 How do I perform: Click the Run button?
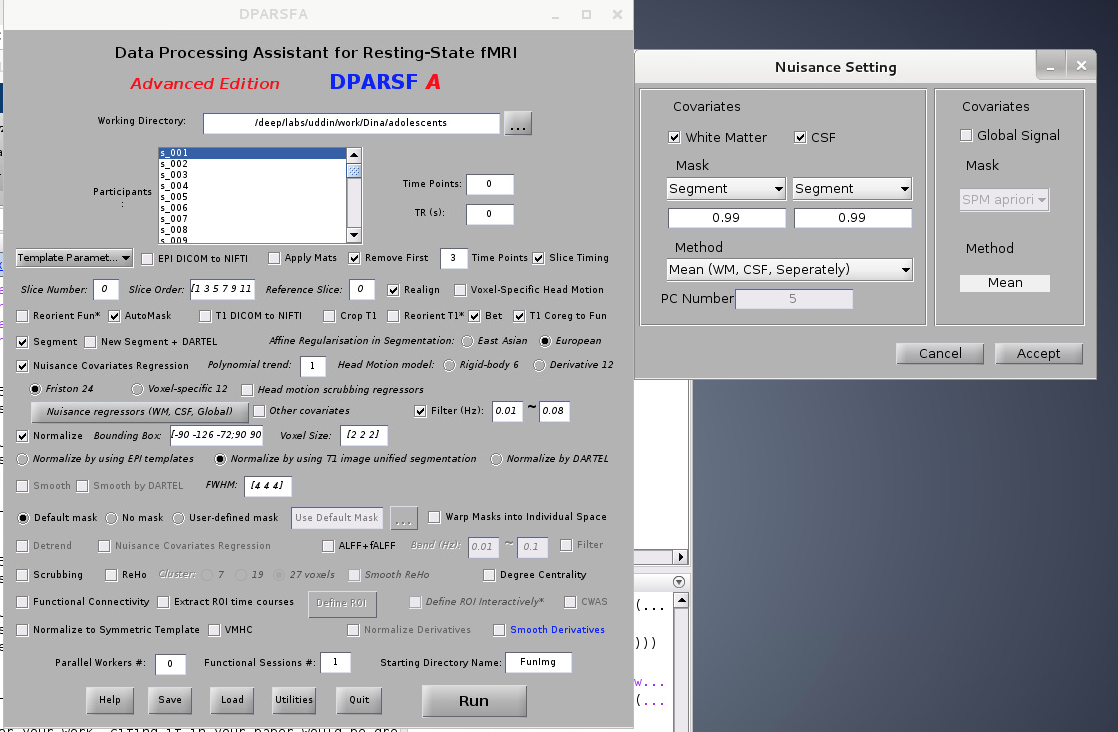click(x=474, y=701)
